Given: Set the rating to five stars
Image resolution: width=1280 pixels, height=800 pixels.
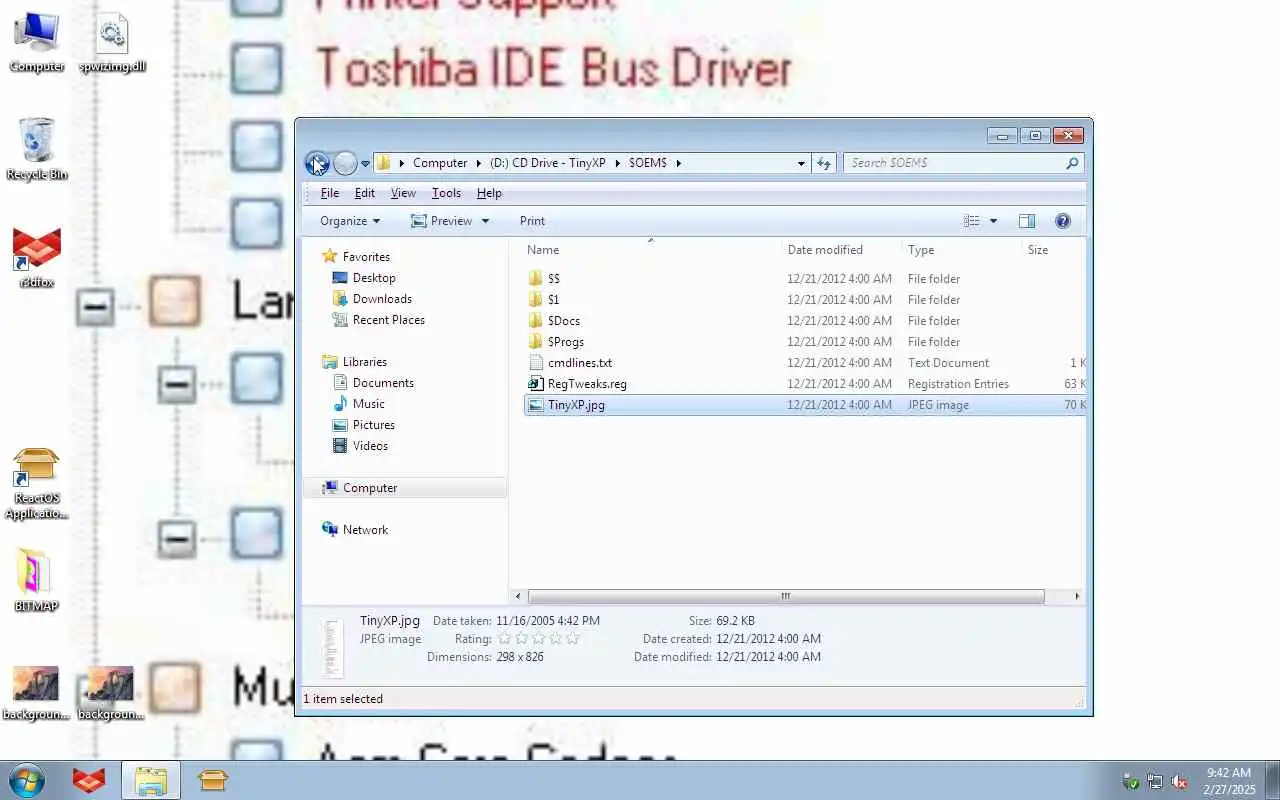Looking at the screenshot, I should click(x=572, y=638).
